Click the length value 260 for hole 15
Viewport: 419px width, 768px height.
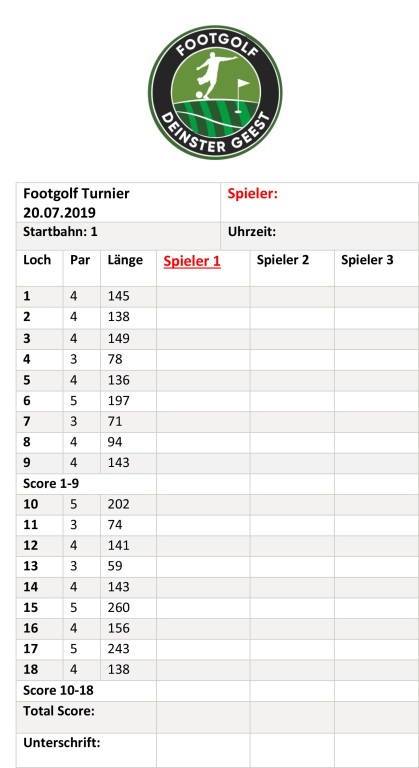[x=119, y=608]
